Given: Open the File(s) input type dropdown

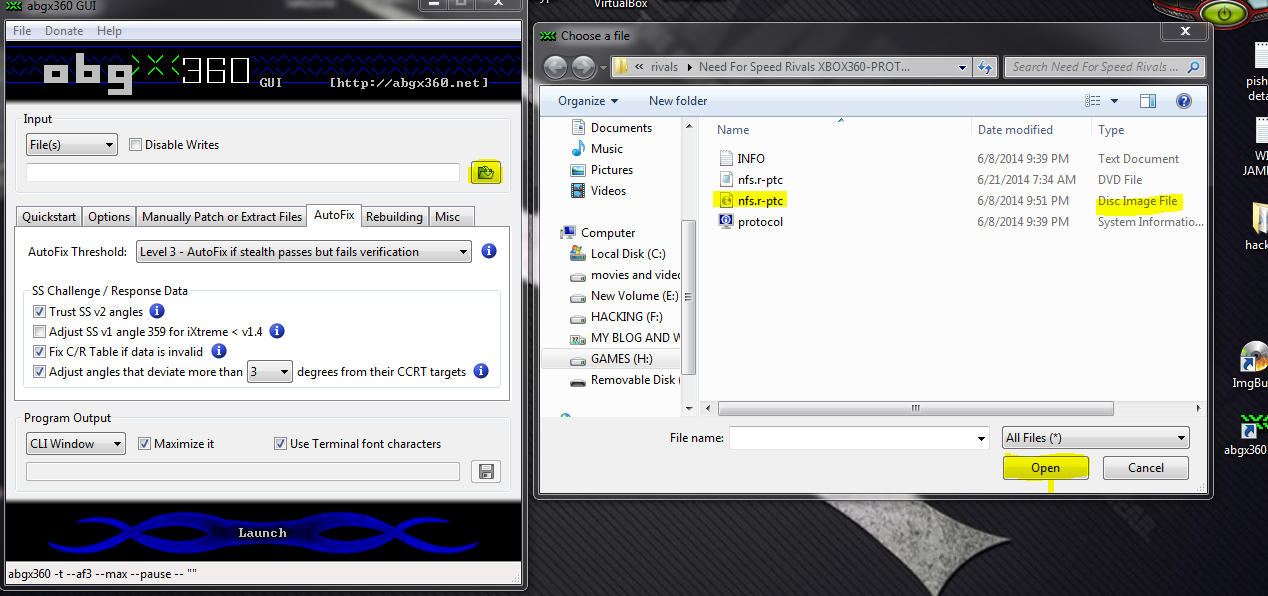Looking at the screenshot, I should (x=72, y=145).
